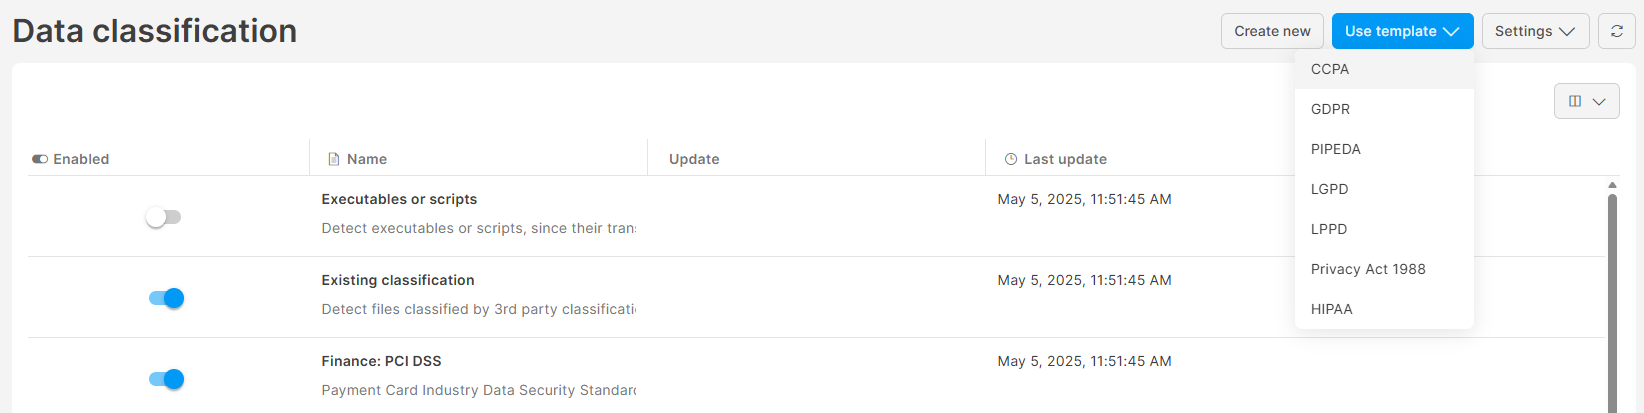Screen dimensions: 1644x413
Task: Choose Privacy Act 1988 template
Action: [1368, 269]
